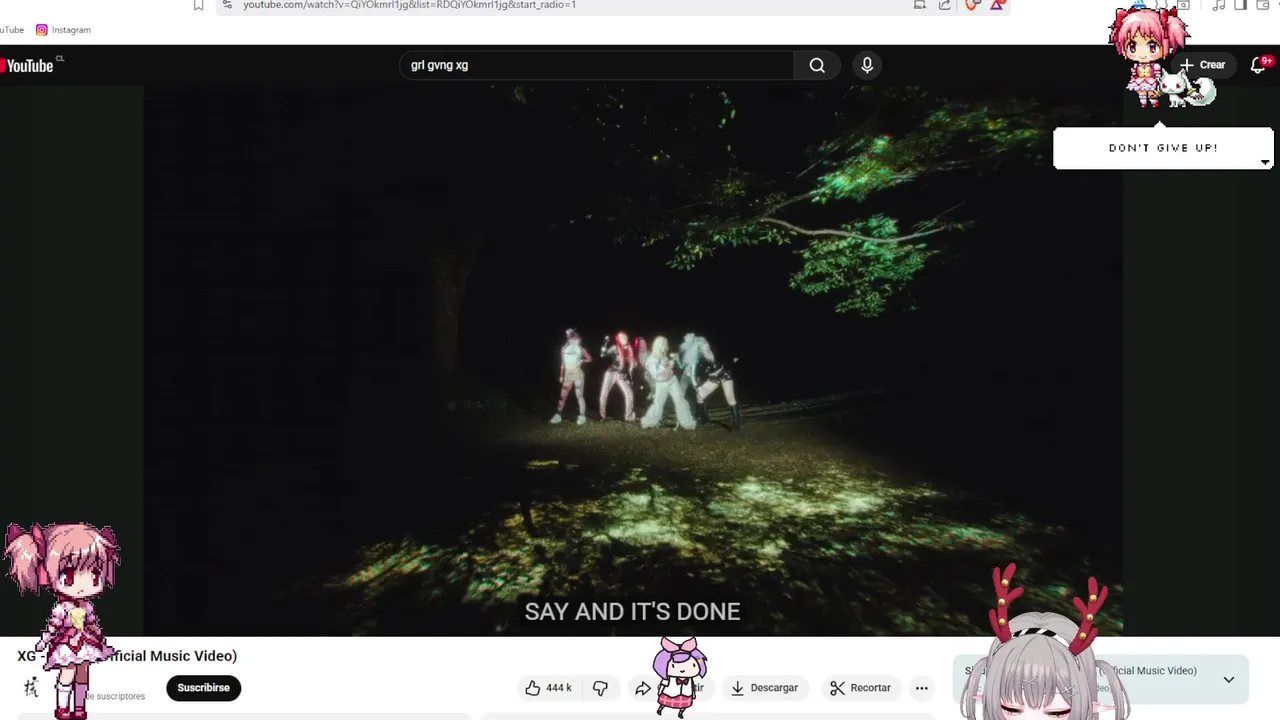Collapse the playlist panel with chevron
The image size is (1280, 720).
[x=1229, y=679]
